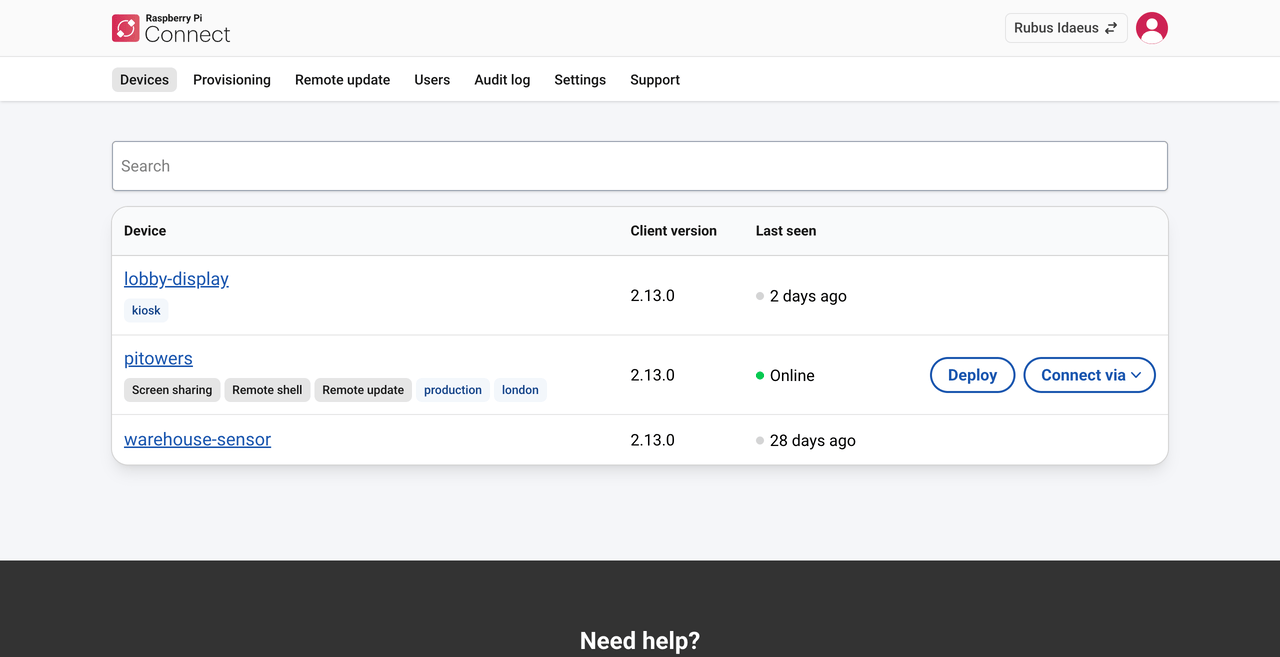Click the 2.13.0 version in lobby-display row
The image size is (1280, 657).
[x=652, y=296]
